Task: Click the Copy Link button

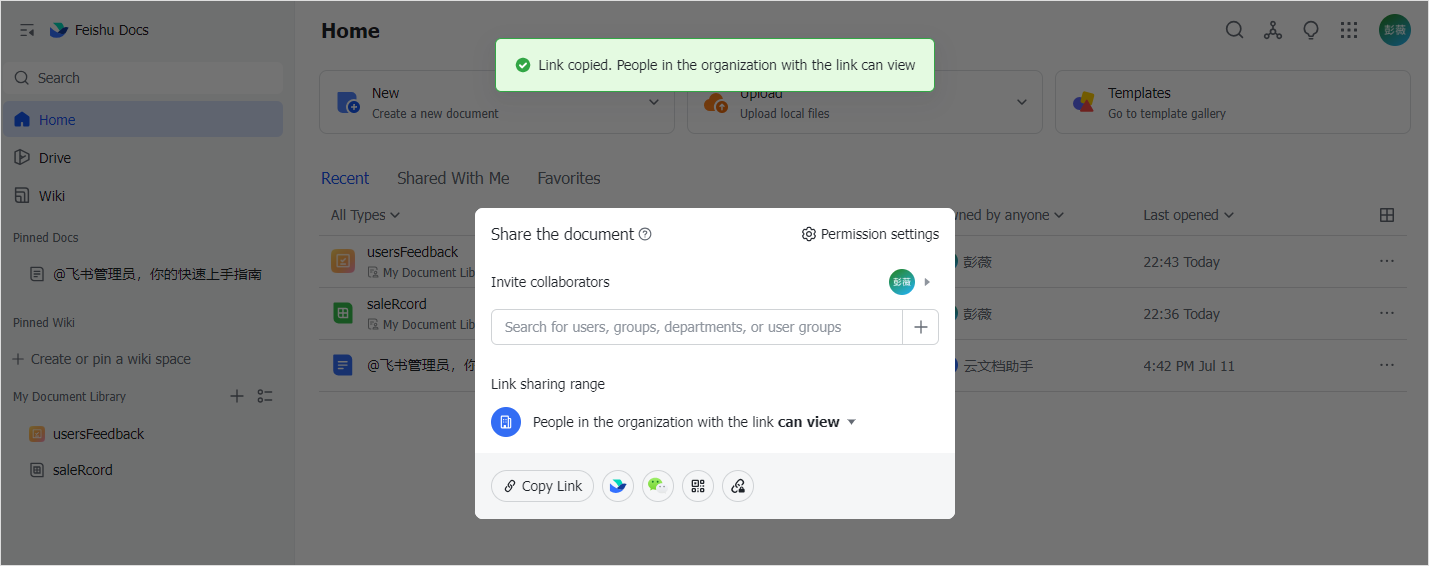Action: (543, 486)
